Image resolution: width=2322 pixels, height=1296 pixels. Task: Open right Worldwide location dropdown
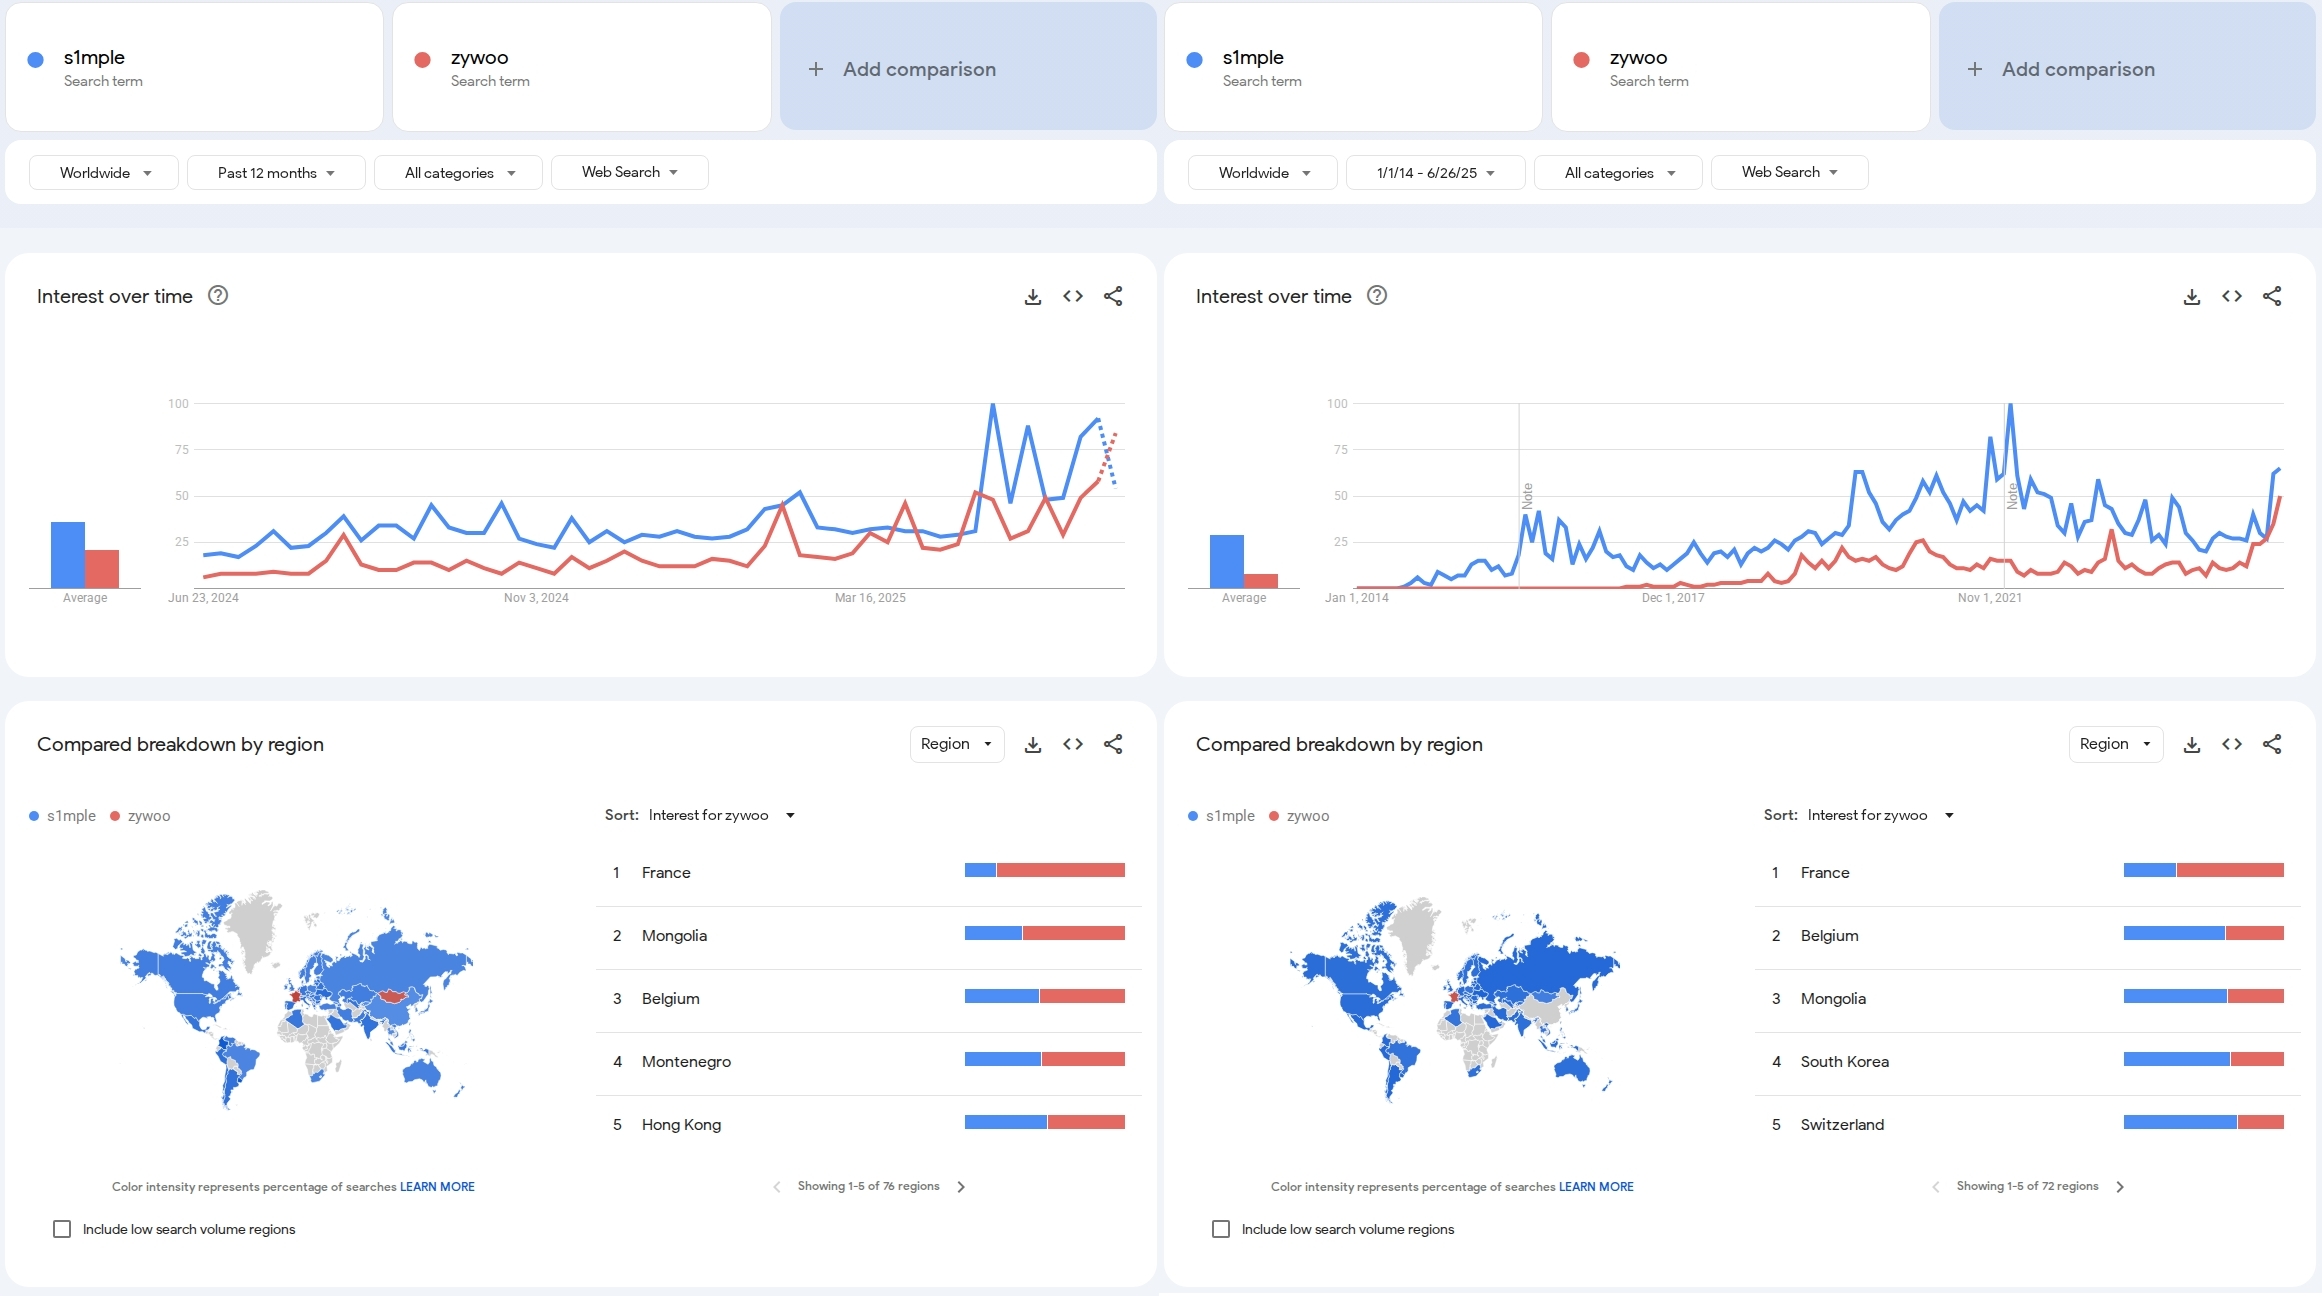click(1263, 172)
